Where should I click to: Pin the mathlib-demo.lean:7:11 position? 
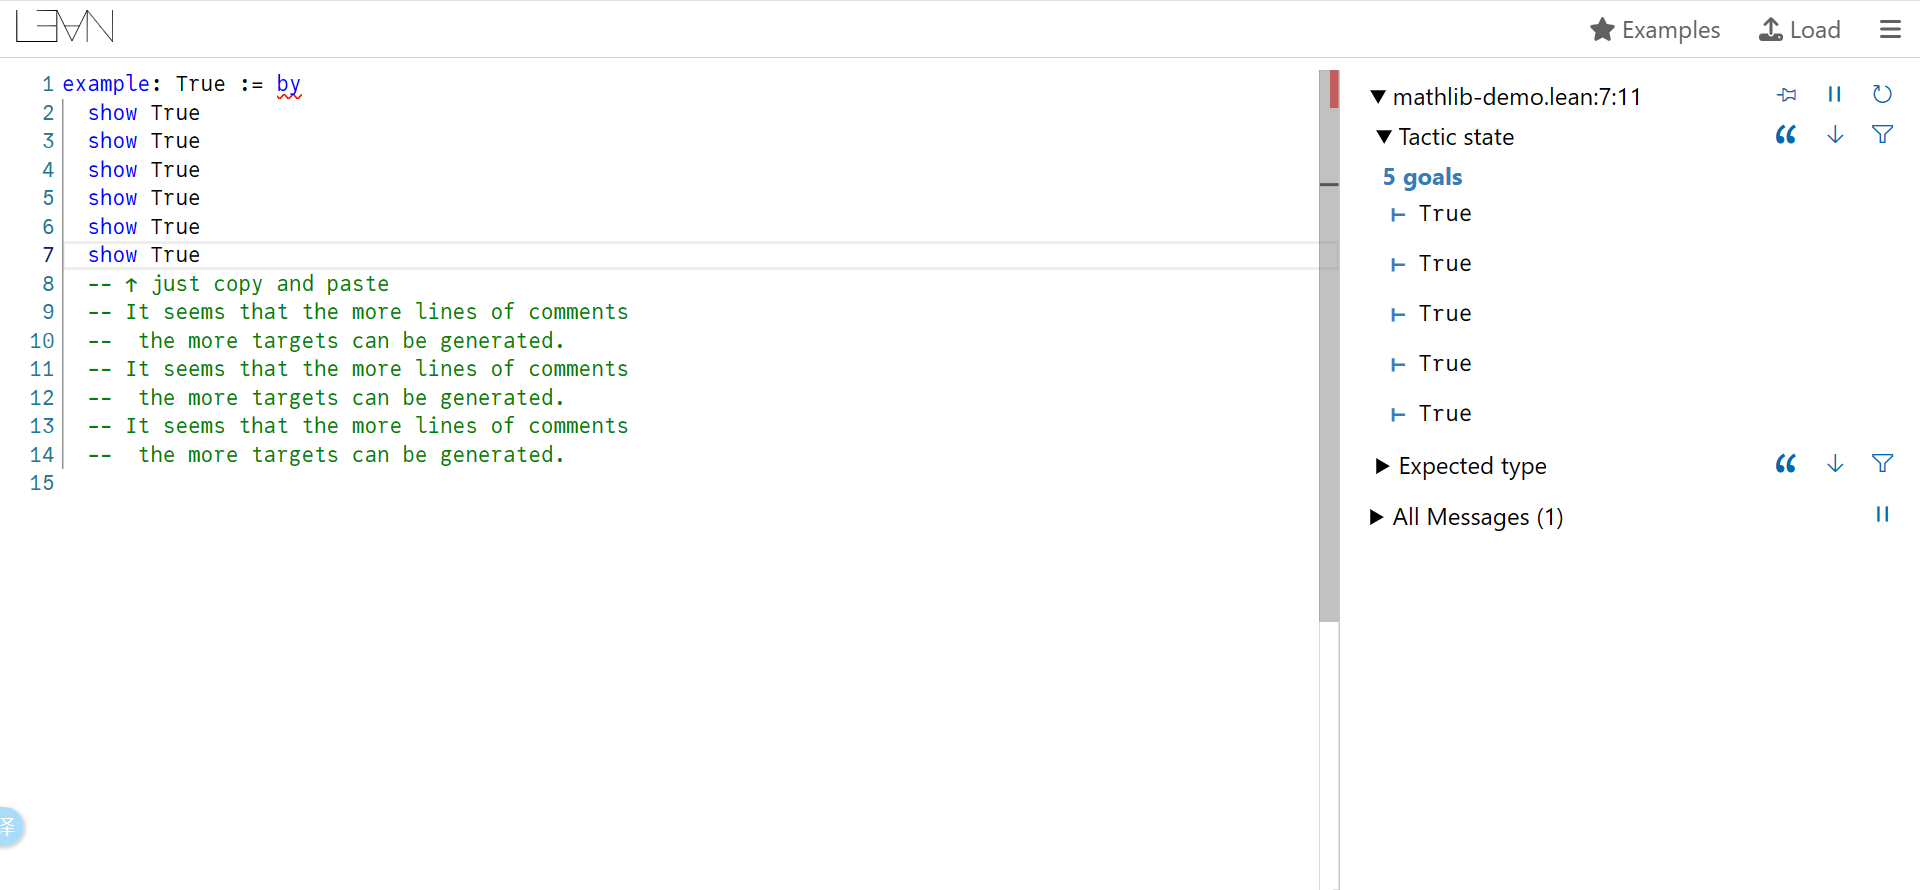(1787, 95)
